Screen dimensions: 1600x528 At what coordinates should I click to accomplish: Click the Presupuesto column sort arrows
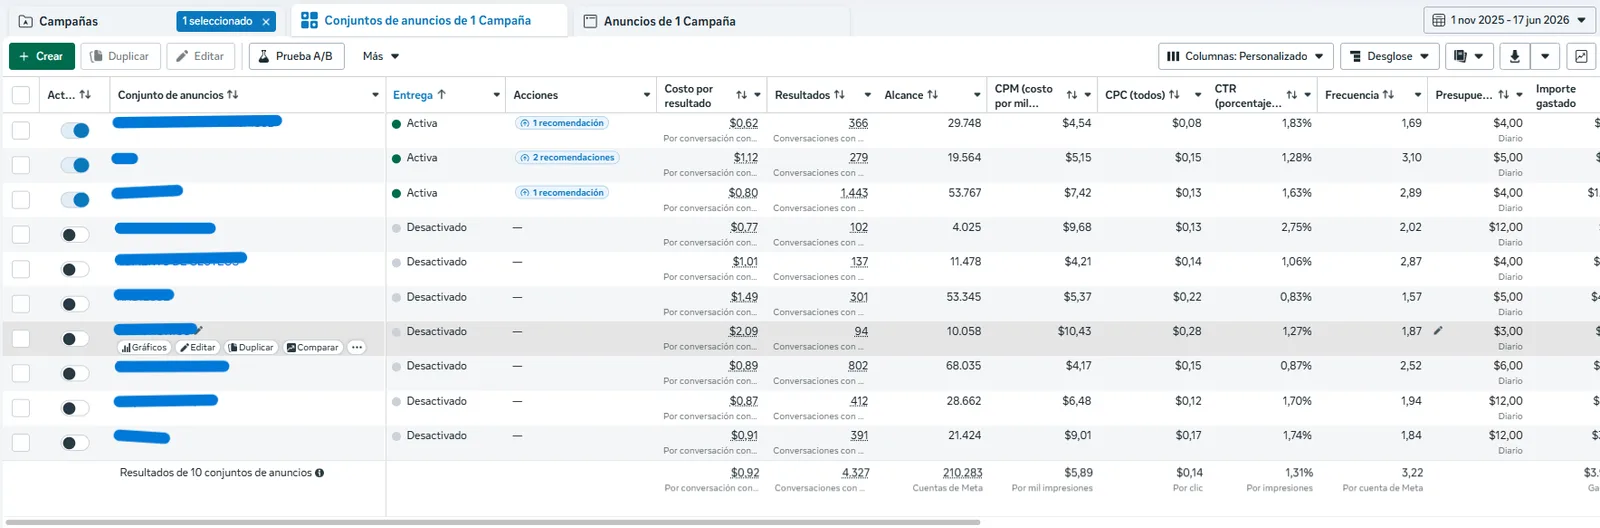(x=1503, y=95)
